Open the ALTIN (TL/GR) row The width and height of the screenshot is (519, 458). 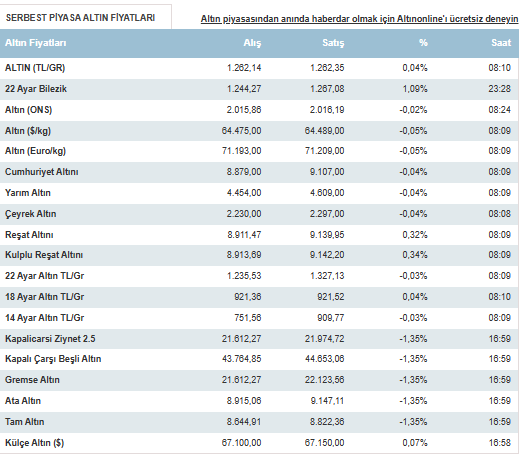[259, 68]
